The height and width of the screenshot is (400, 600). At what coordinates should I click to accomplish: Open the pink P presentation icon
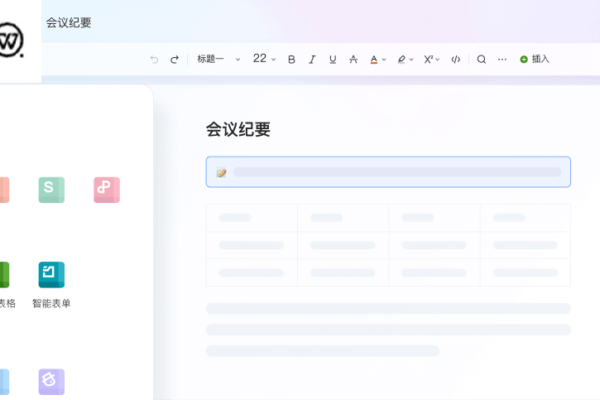(x=107, y=189)
